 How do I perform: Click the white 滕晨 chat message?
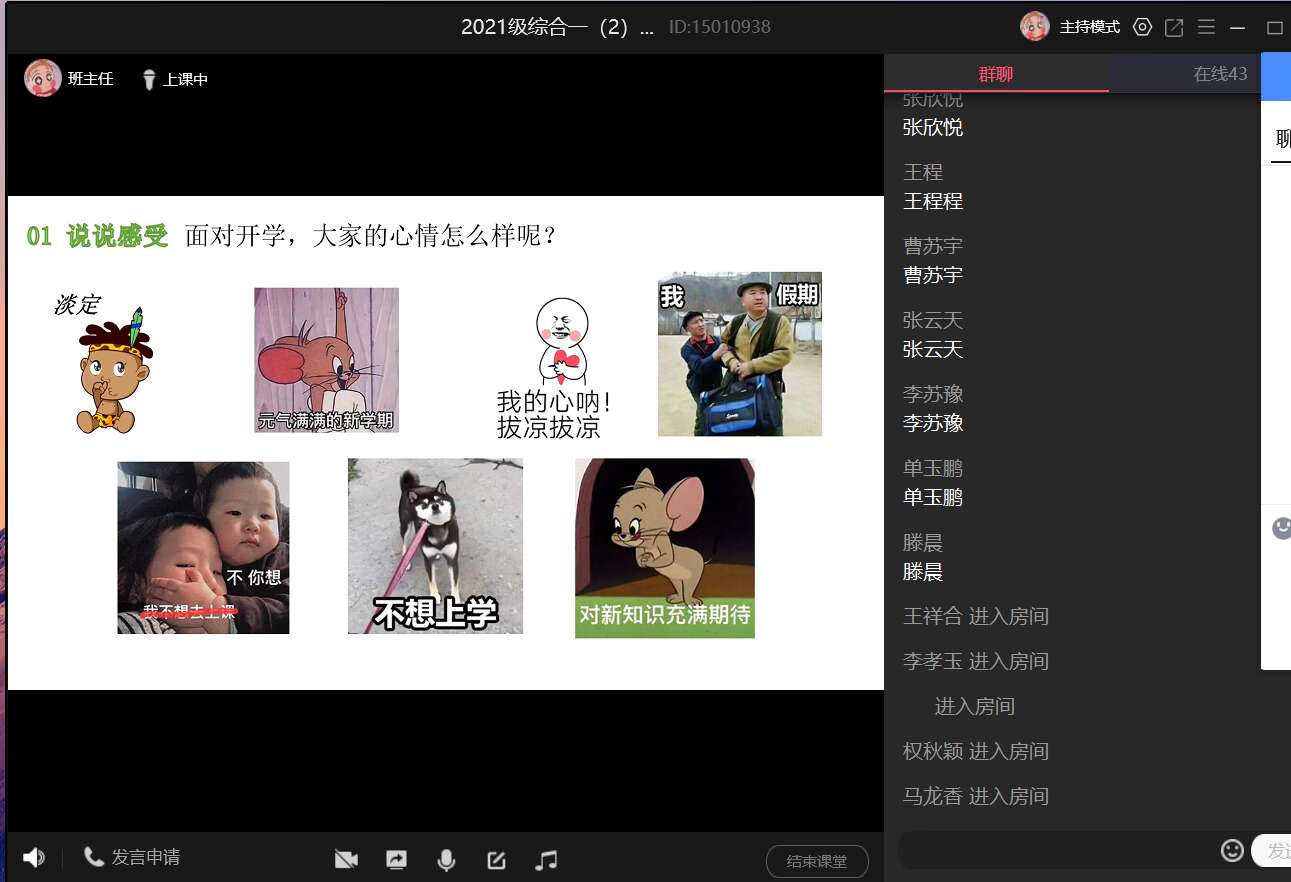[923, 572]
